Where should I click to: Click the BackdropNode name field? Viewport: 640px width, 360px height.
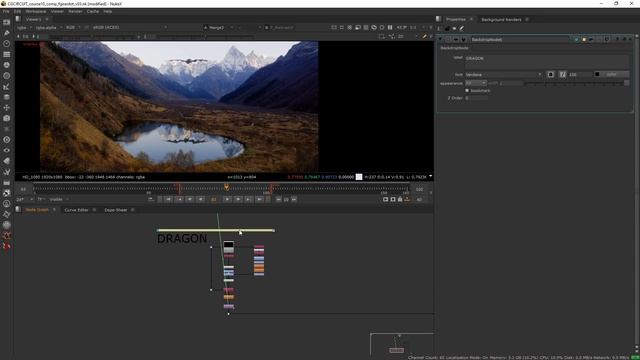pos(520,40)
